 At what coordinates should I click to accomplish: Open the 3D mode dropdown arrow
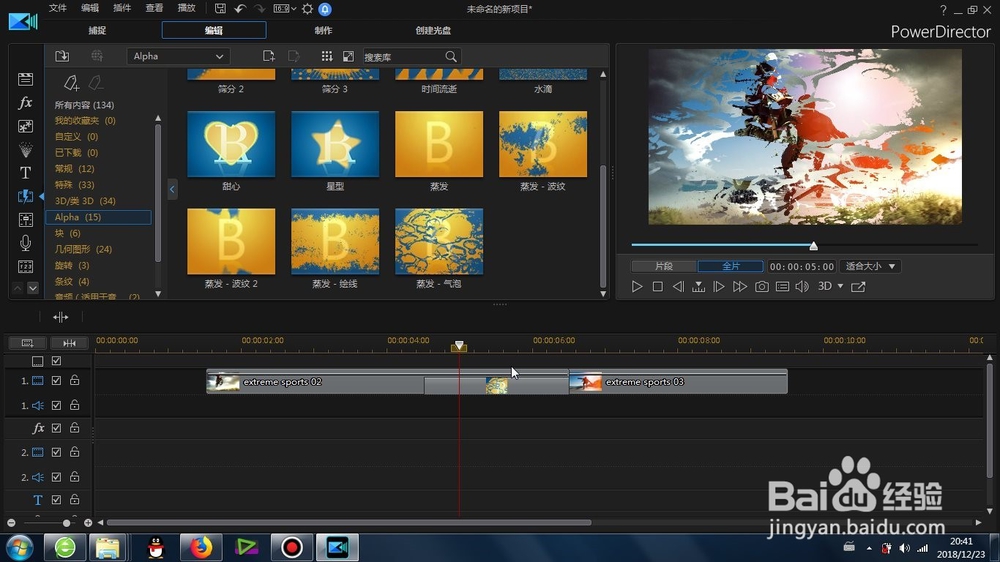tap(840, 286)
